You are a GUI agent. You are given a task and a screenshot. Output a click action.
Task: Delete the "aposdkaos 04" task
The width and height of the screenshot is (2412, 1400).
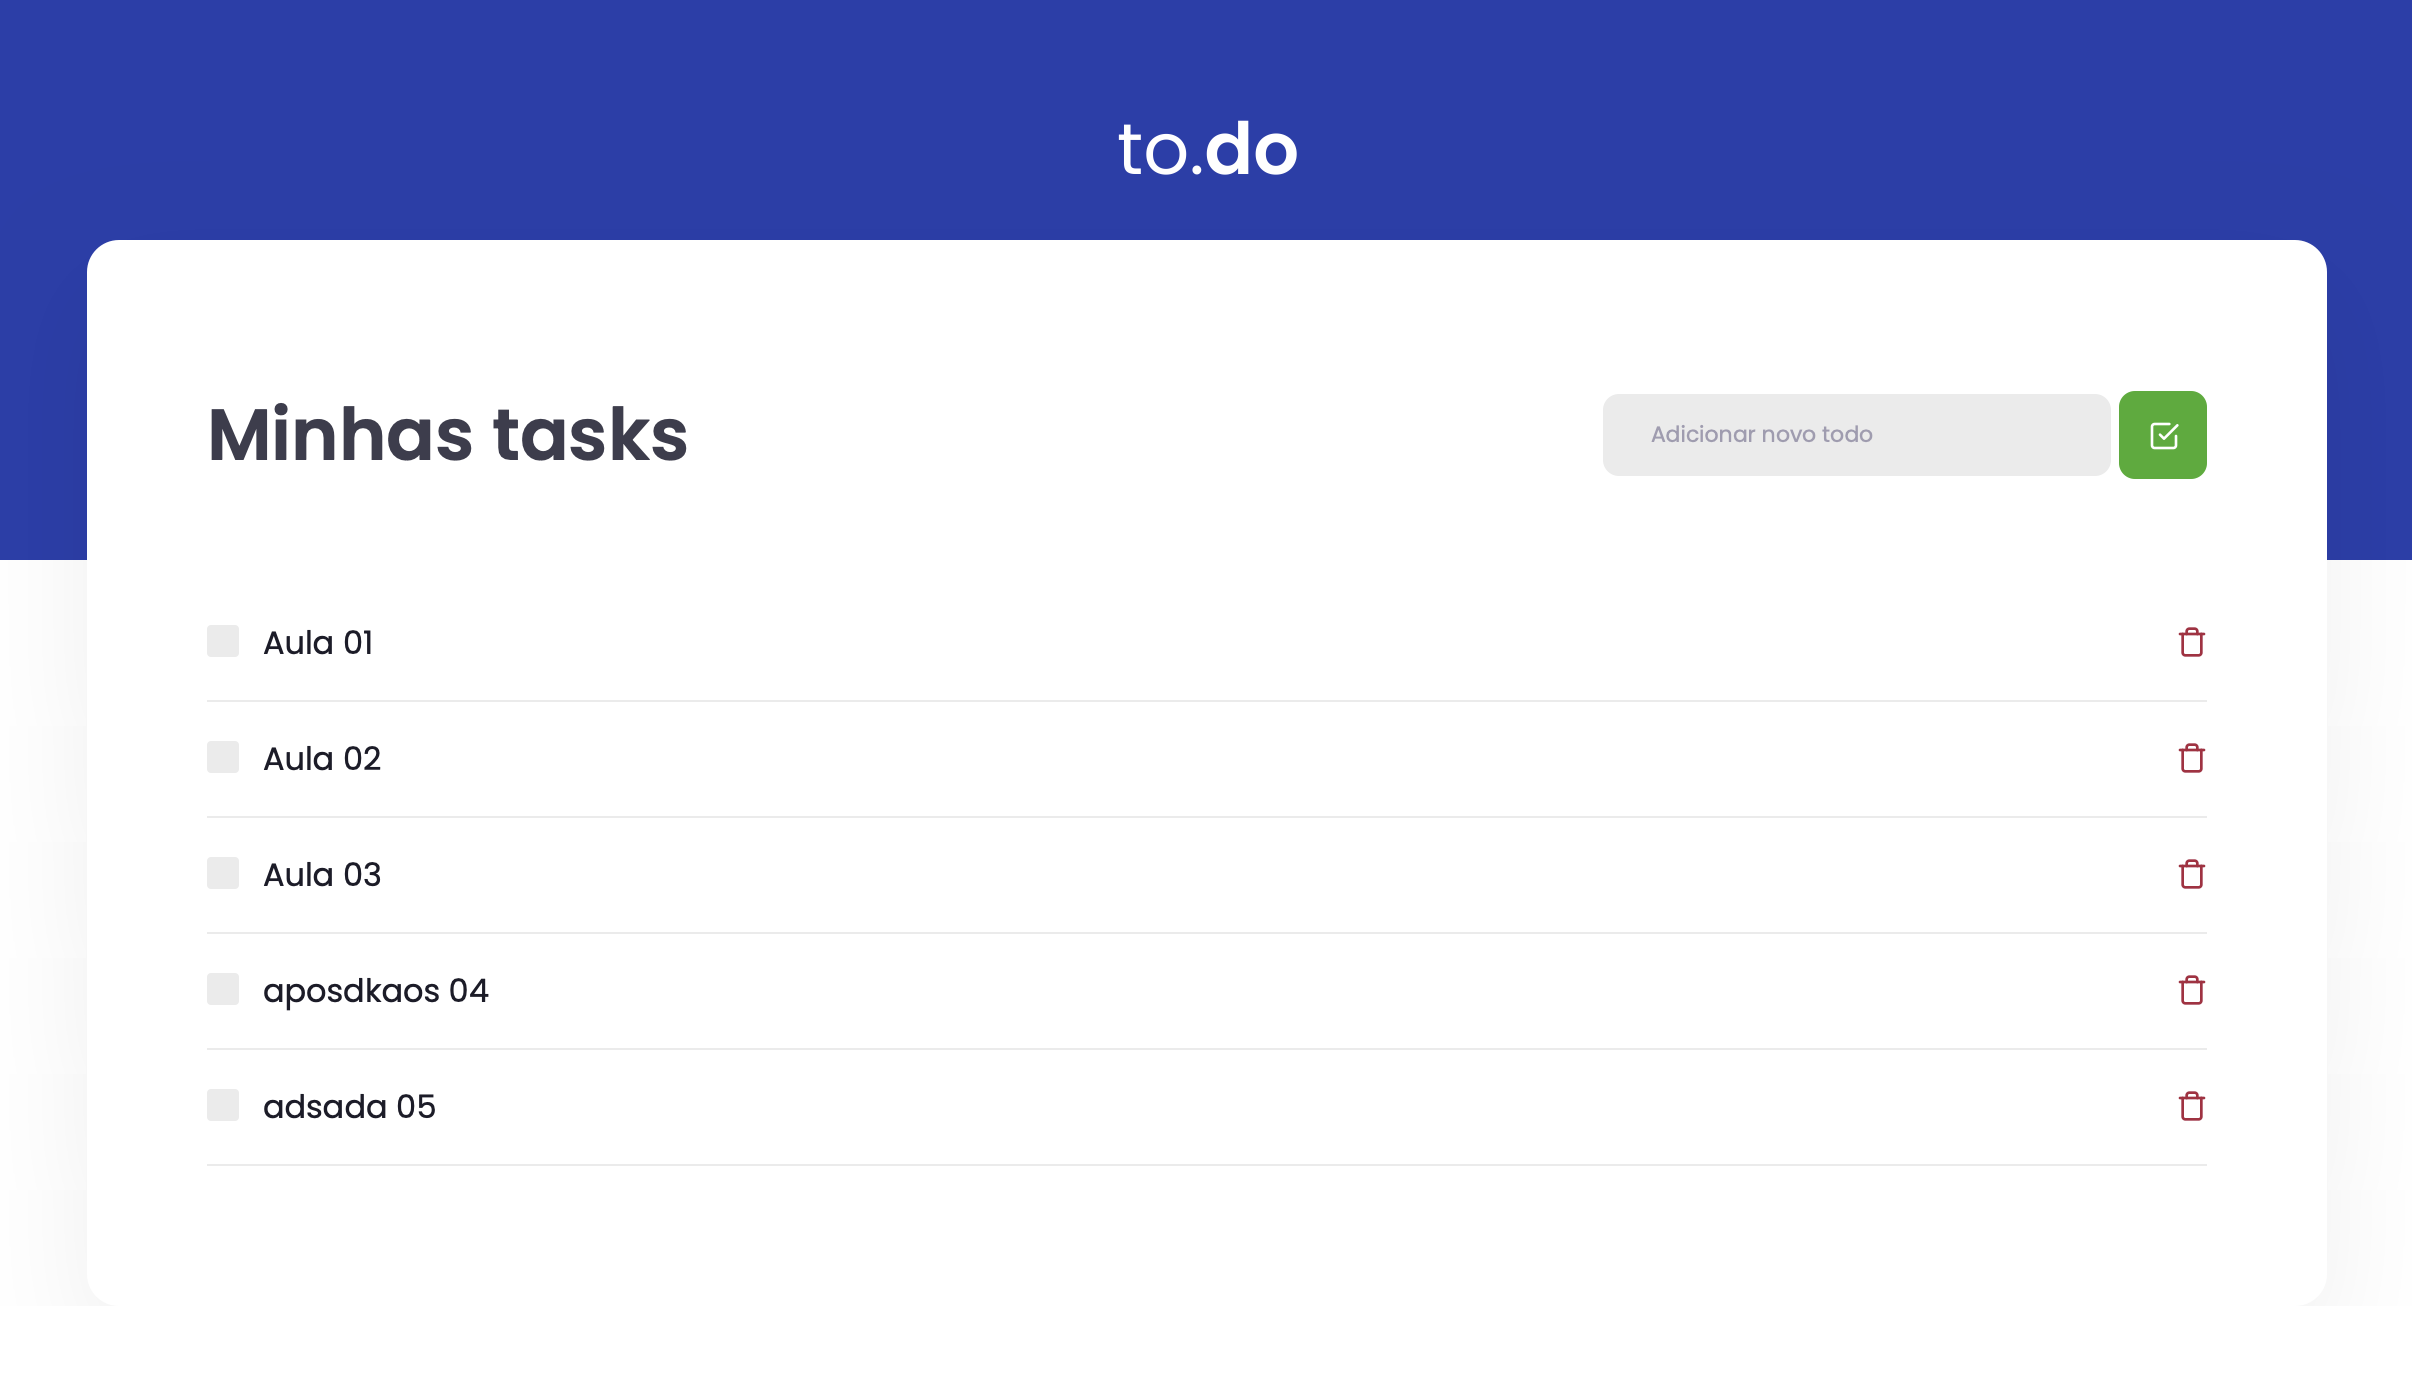[2191, 989]
